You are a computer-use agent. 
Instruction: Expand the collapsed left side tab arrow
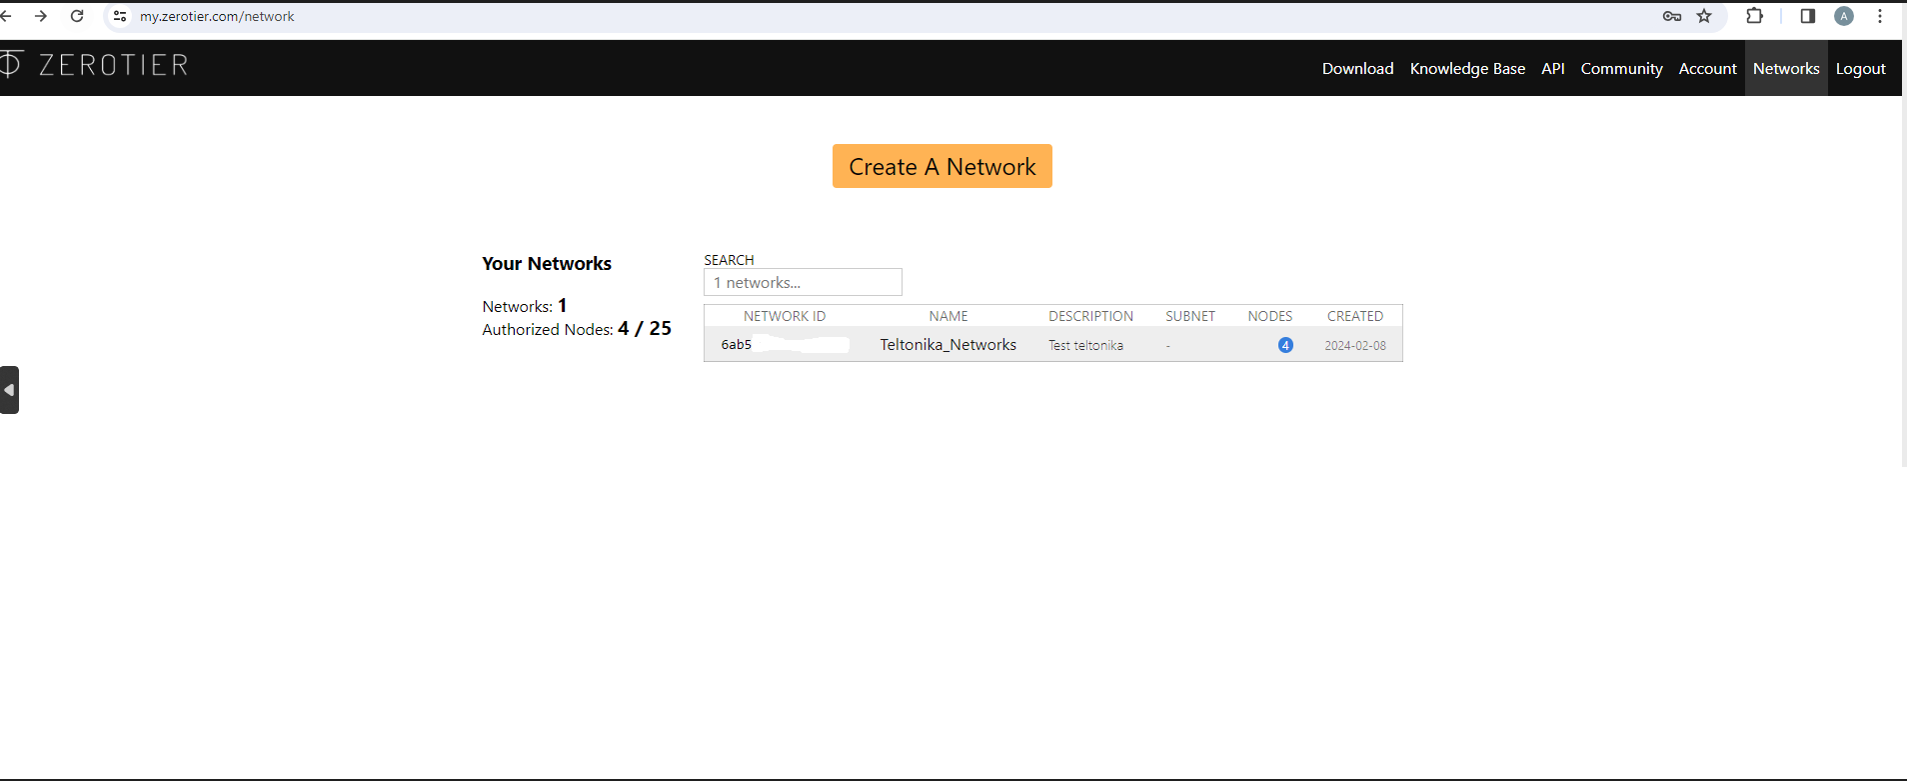click(9, 390)
